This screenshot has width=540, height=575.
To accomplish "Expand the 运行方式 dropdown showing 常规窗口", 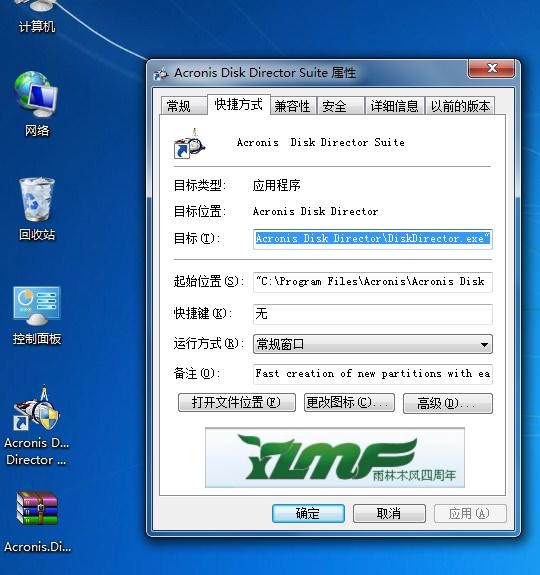I will pos(372,344).
